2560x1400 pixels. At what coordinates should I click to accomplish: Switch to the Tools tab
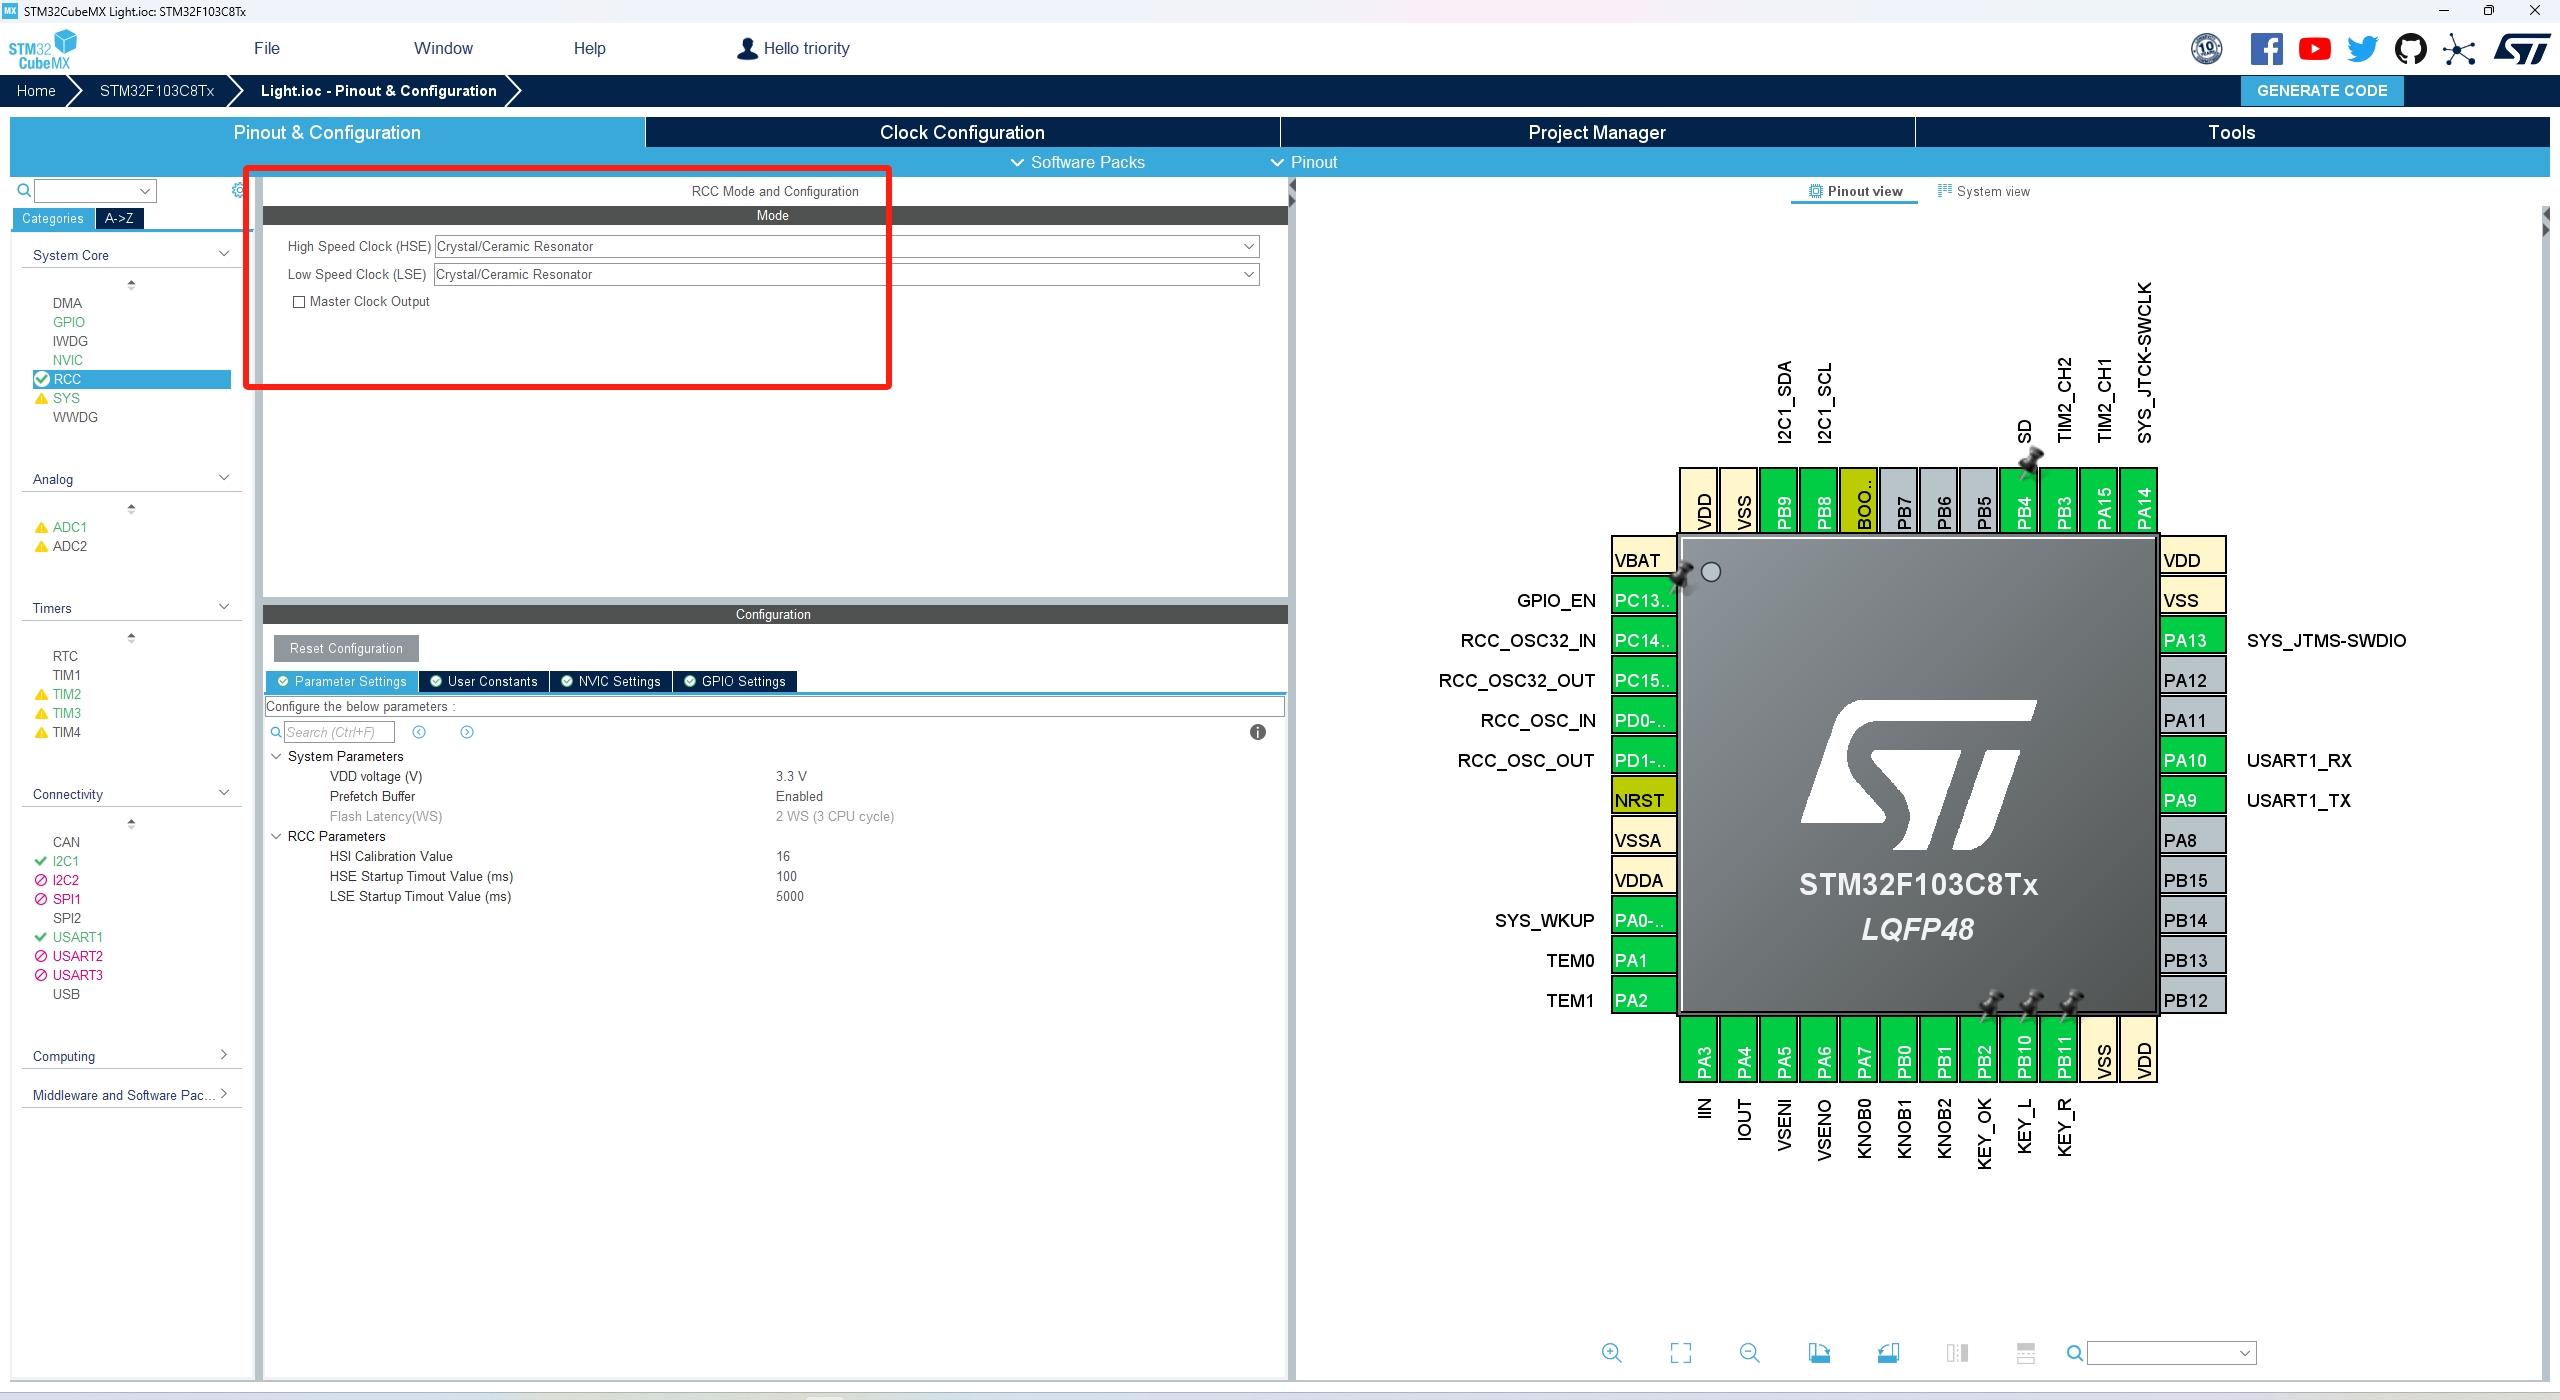coord(2232,132)
